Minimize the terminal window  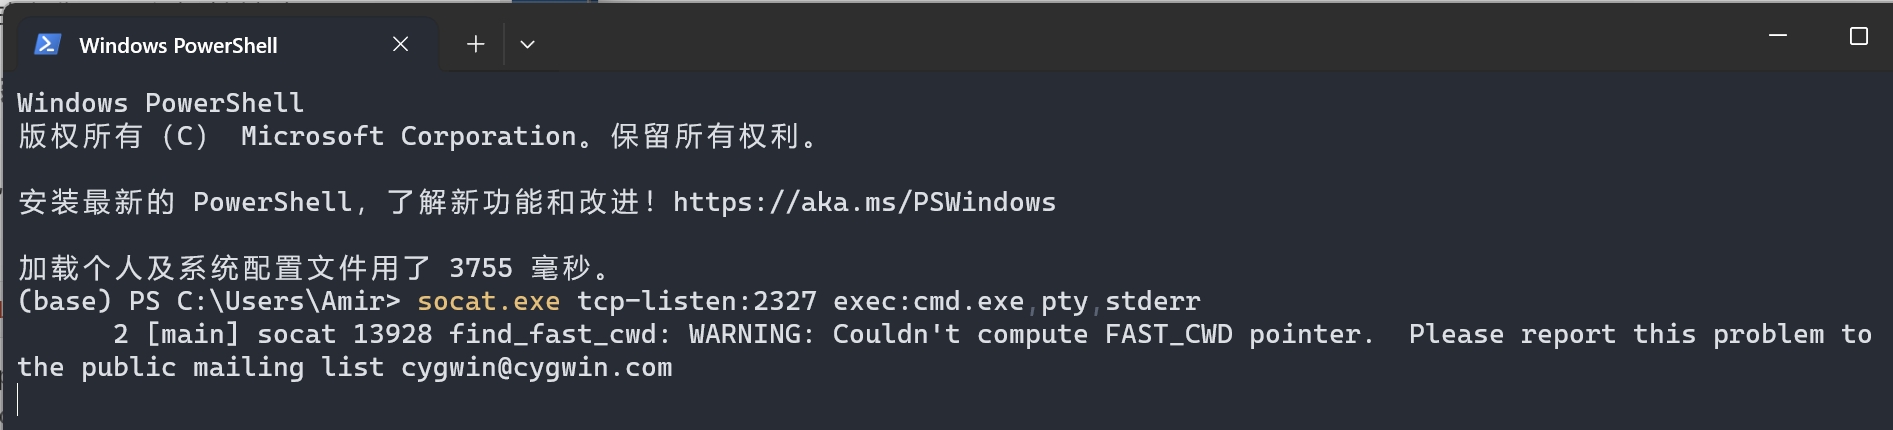pyautogui.click(x=1778, y=36)
